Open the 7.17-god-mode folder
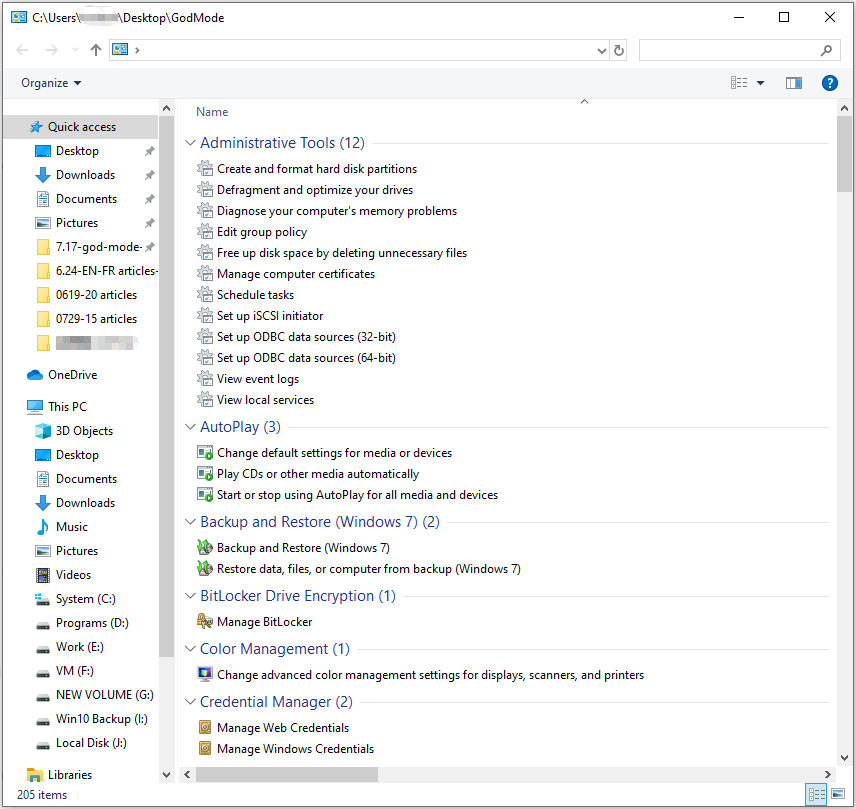 (x=98, y=247)
